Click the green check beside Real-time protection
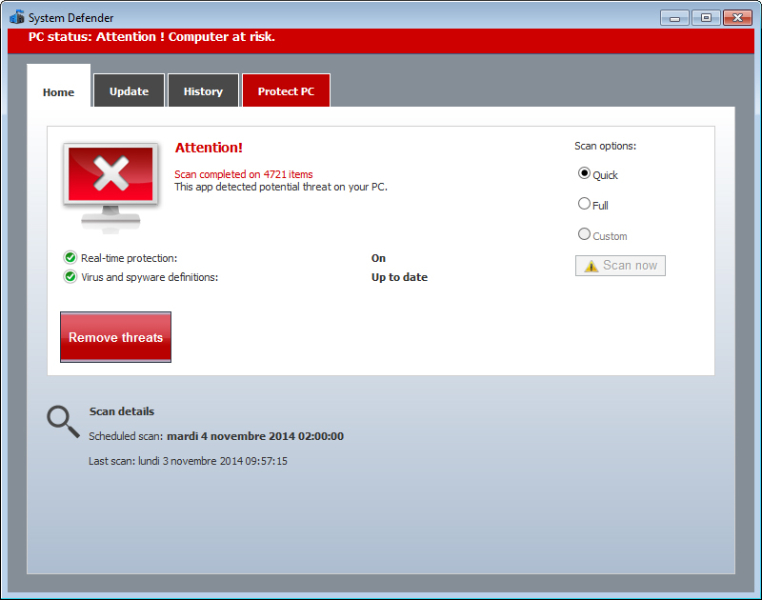 click(70, 258)
